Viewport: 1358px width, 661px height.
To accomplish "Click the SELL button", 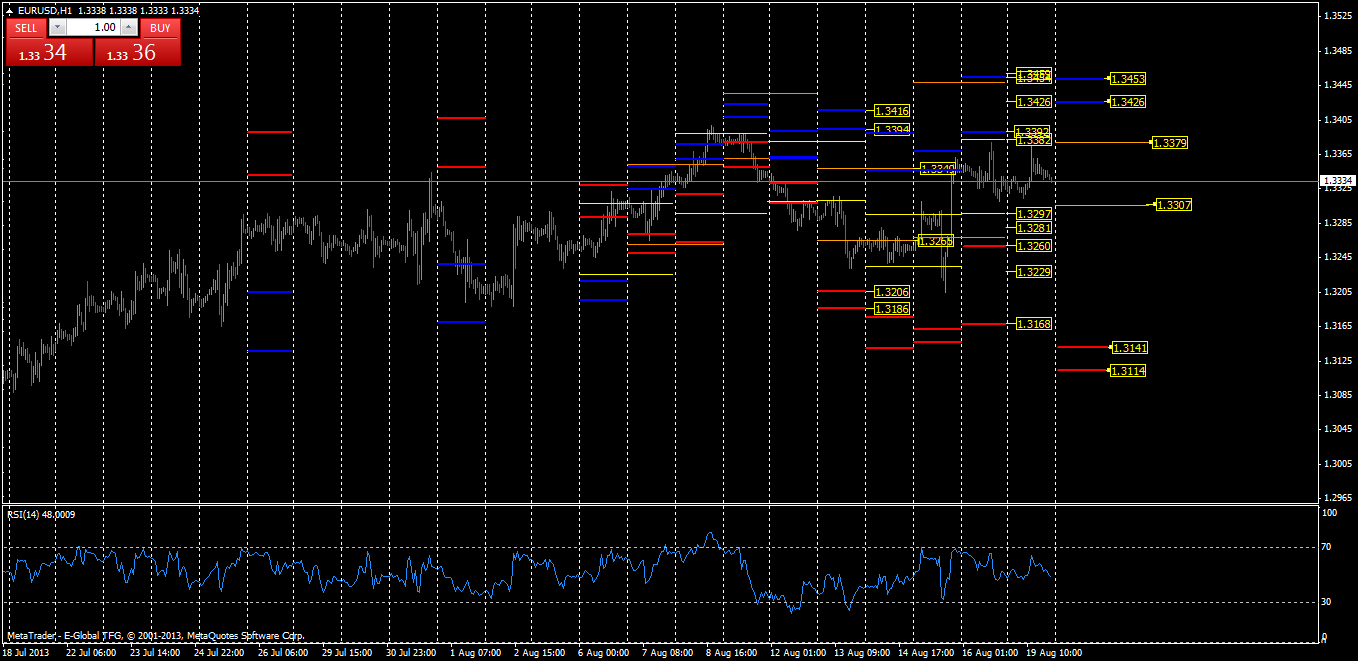I will [26, 28].
